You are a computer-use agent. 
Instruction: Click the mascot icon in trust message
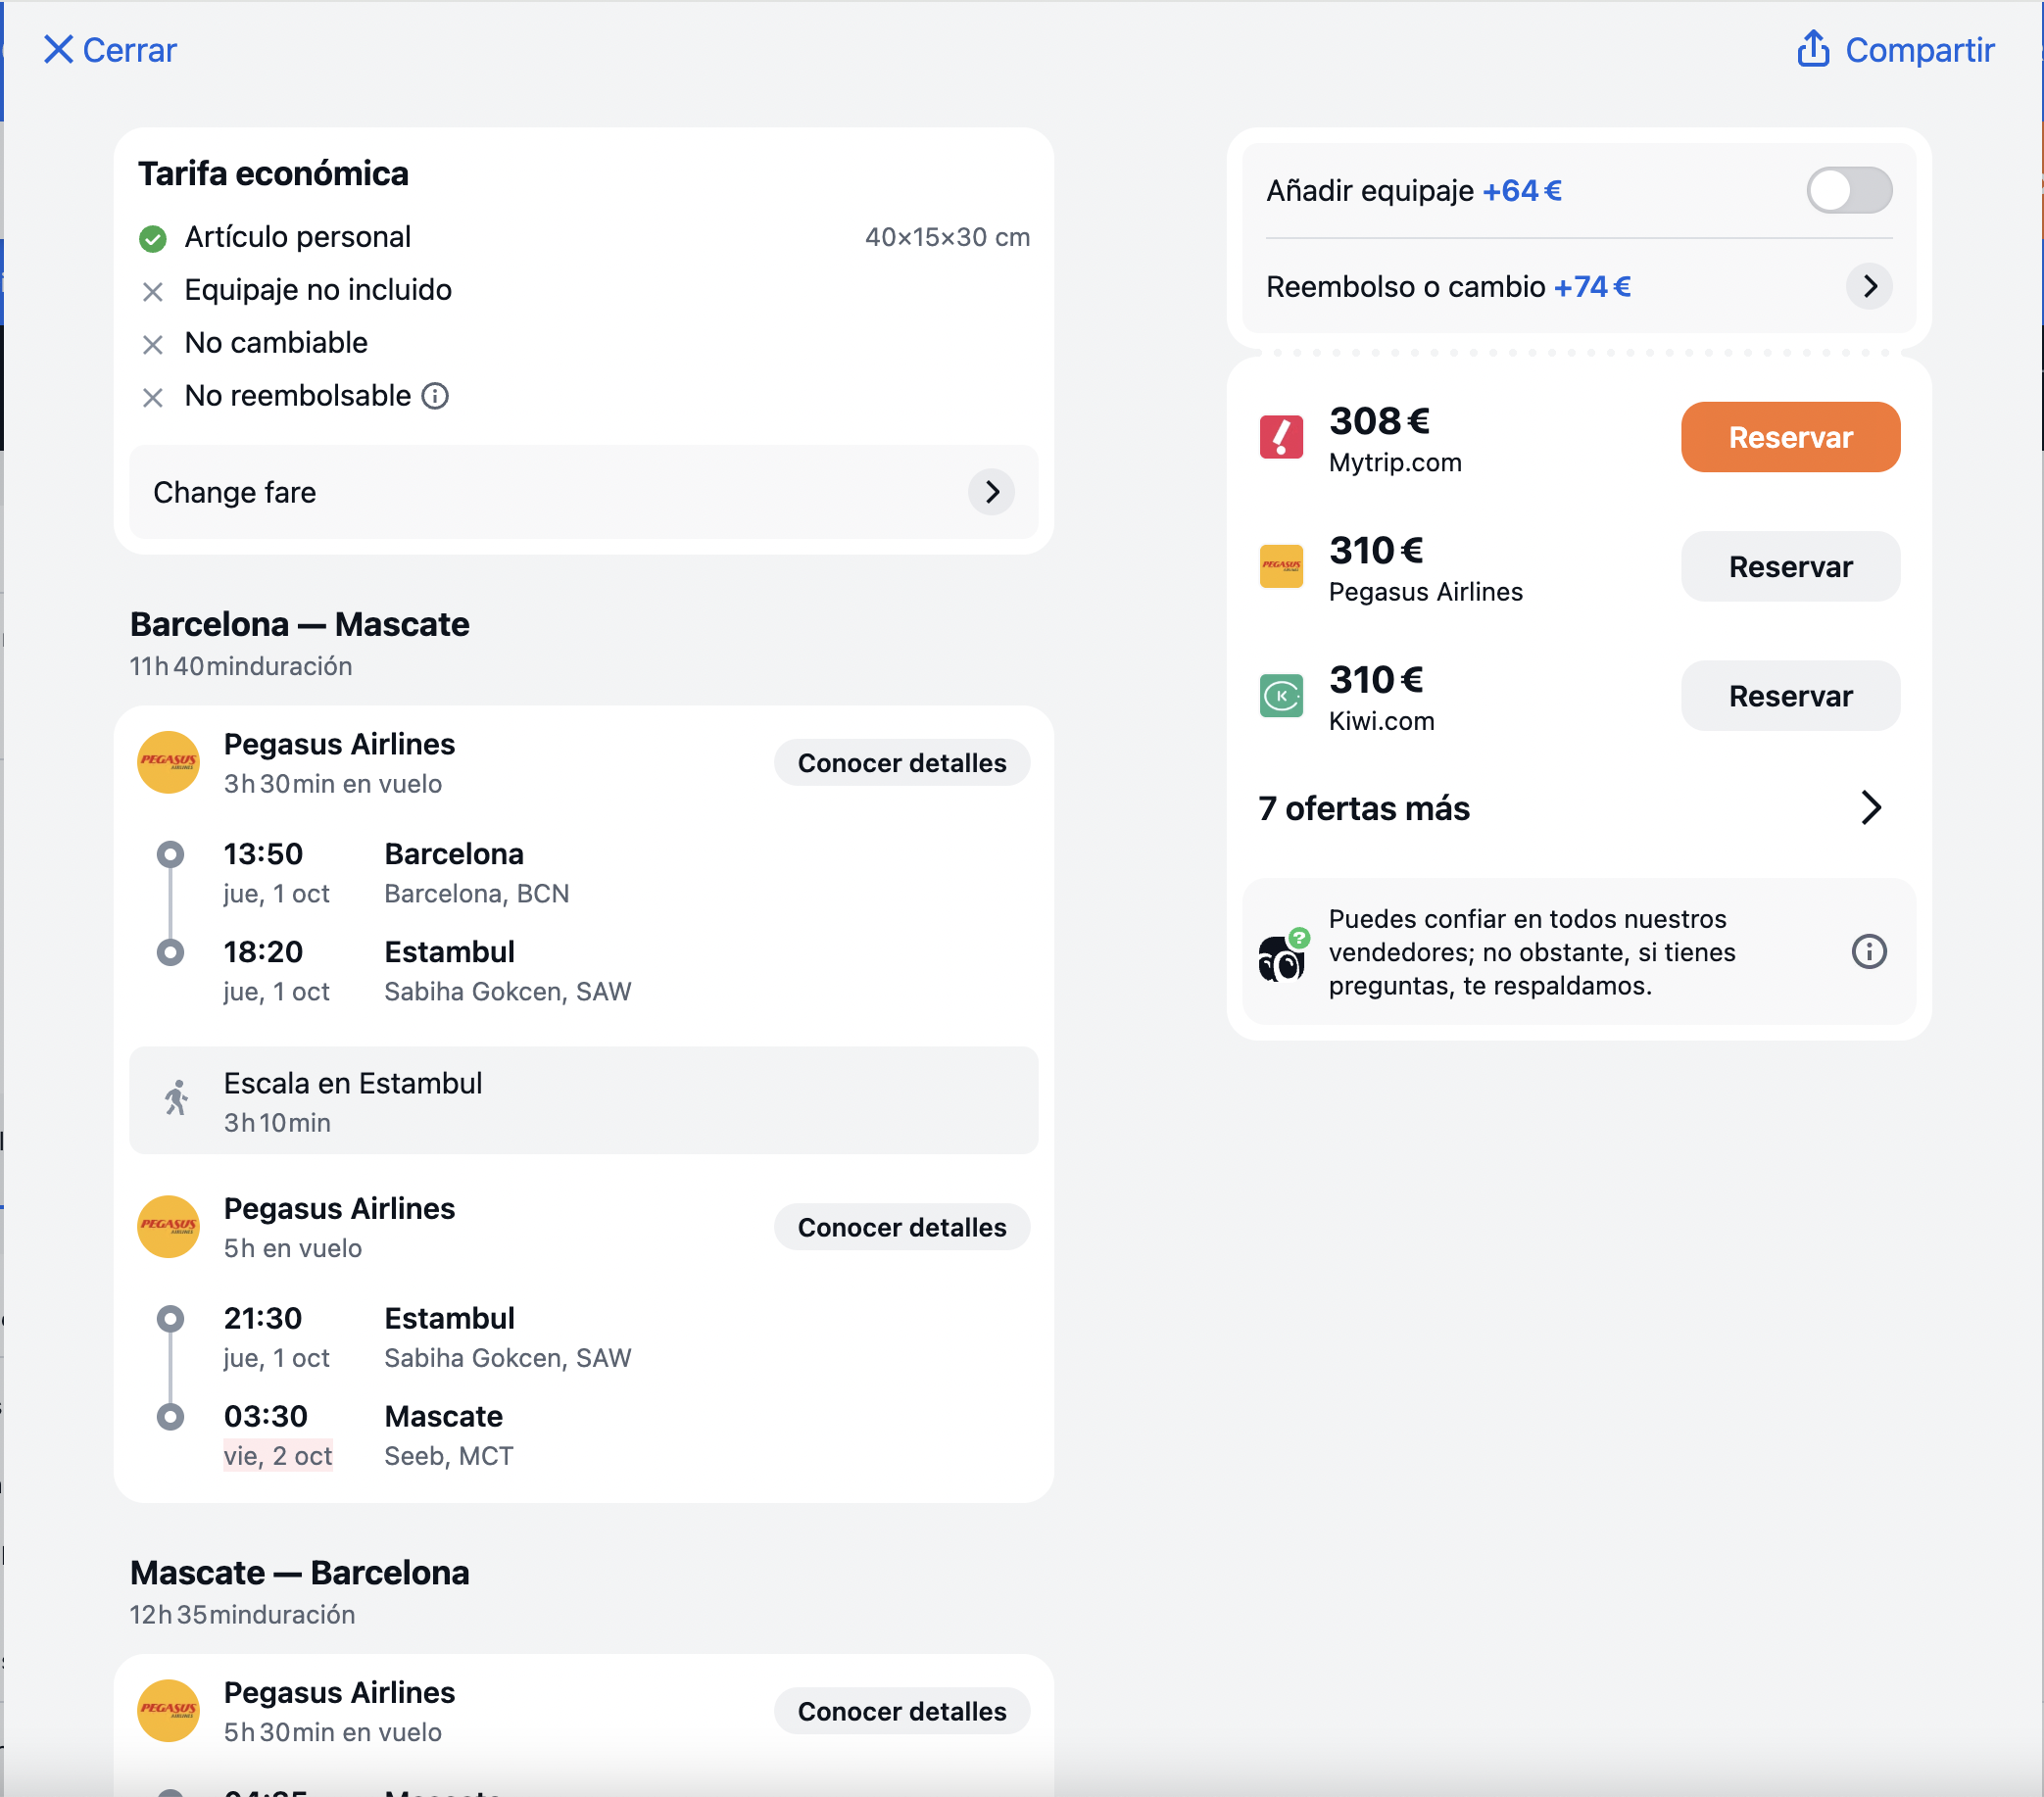click(x=1282, y=955)
